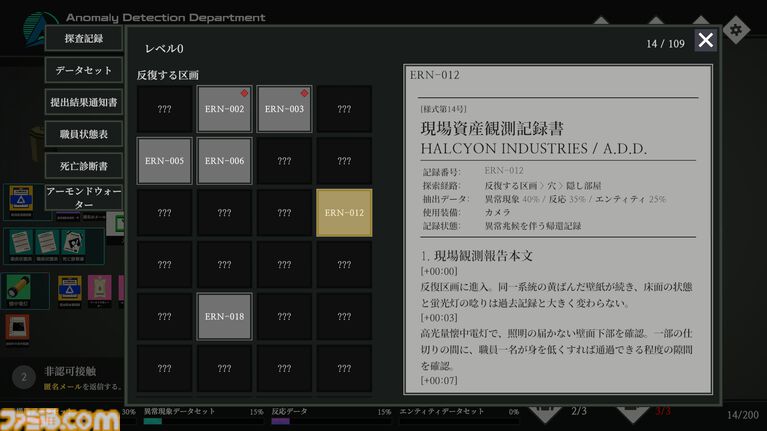The height and width of the screenshot is (431, 767).
Task: Click the ??? tile left of ERN-002
Action: (164, 109)
